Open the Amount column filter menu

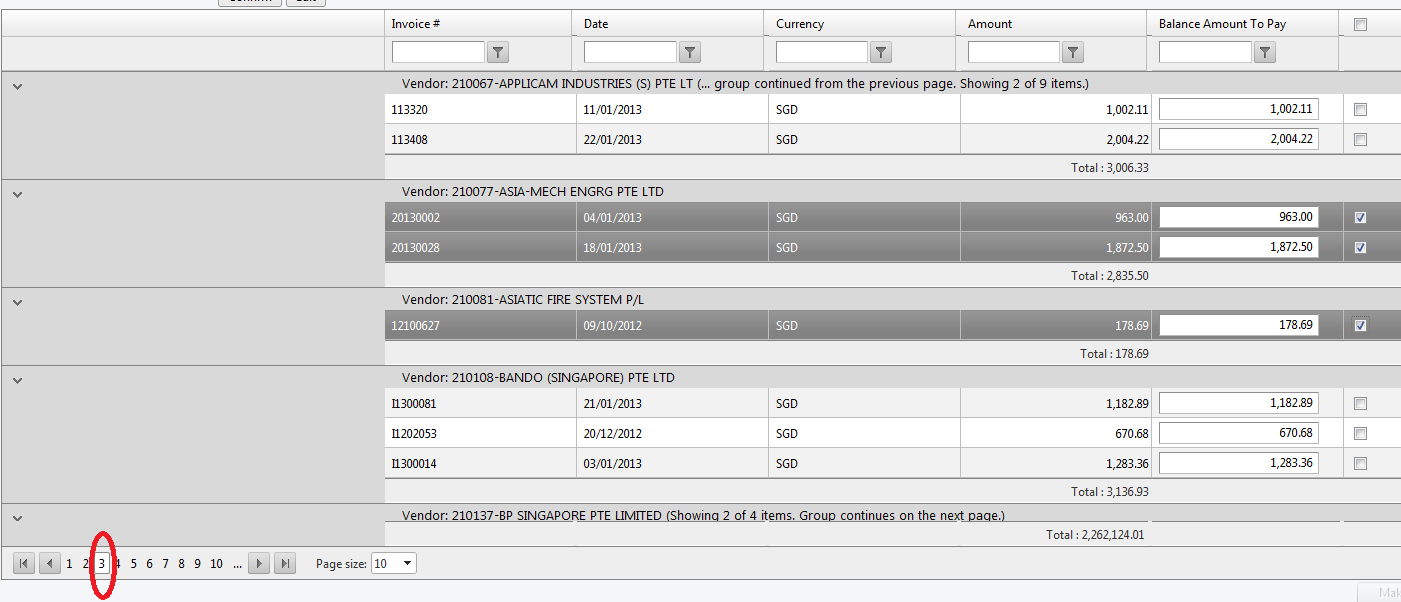pyautogui.click(x=1073, y=53)
